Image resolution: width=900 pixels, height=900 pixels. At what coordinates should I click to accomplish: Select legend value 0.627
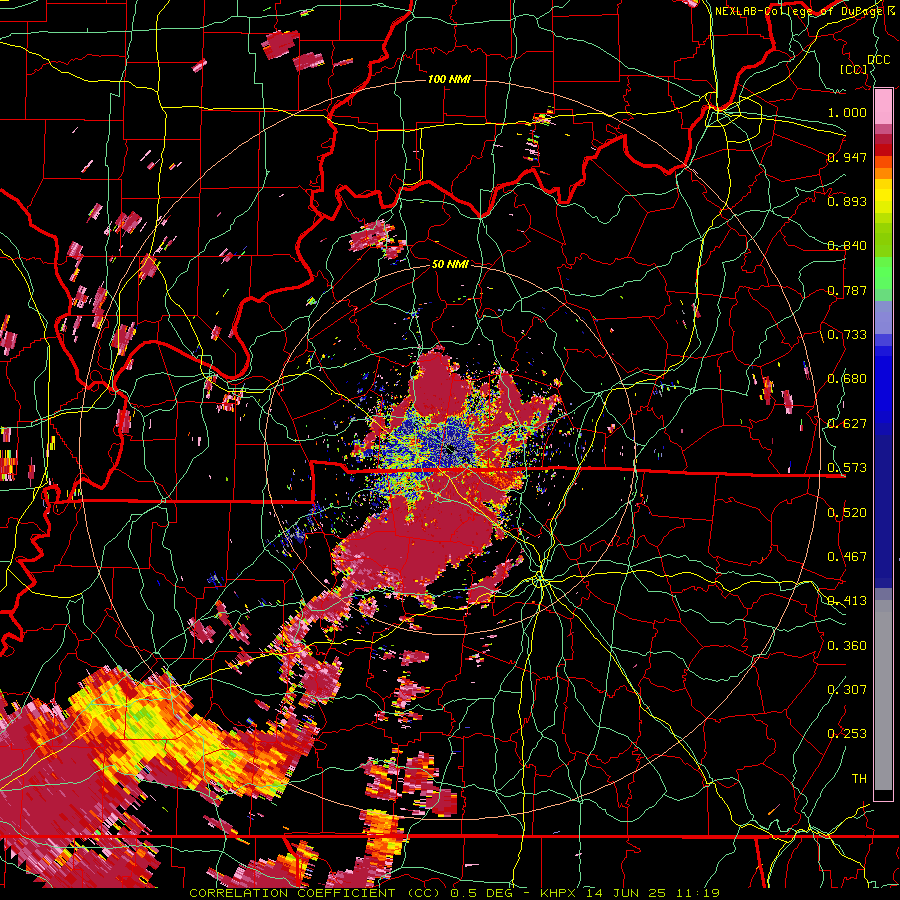[847, 423]
